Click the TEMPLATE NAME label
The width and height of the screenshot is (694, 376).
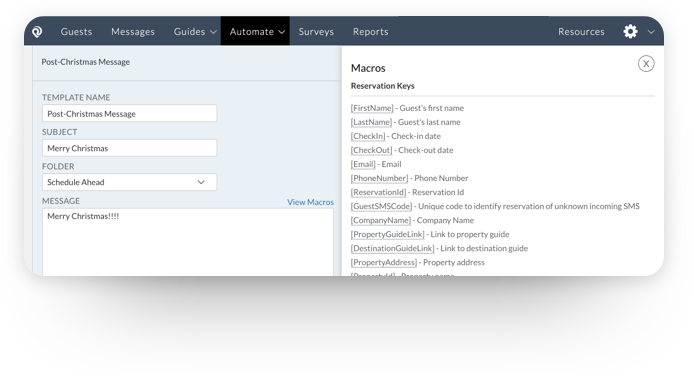[x=76, y=97]
